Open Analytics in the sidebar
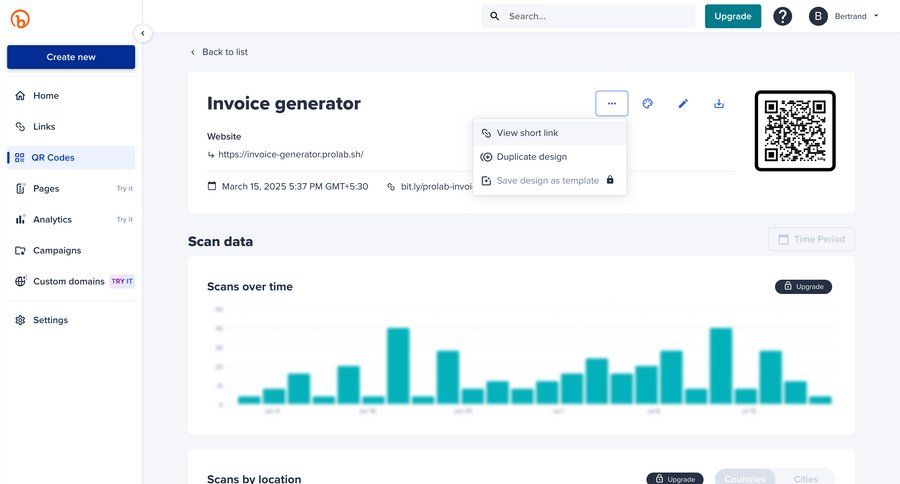Image resolution: width=900 pixels, height=484 pixels. 71,219
